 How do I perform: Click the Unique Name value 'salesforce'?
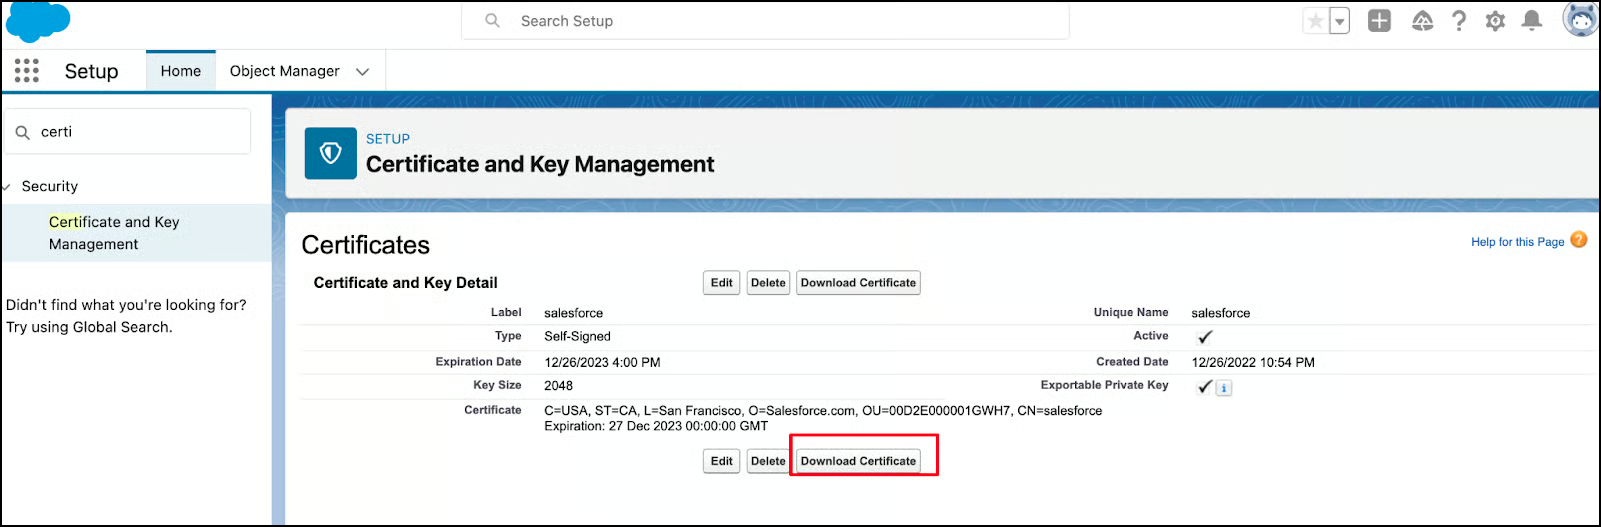click(1221, 313)
